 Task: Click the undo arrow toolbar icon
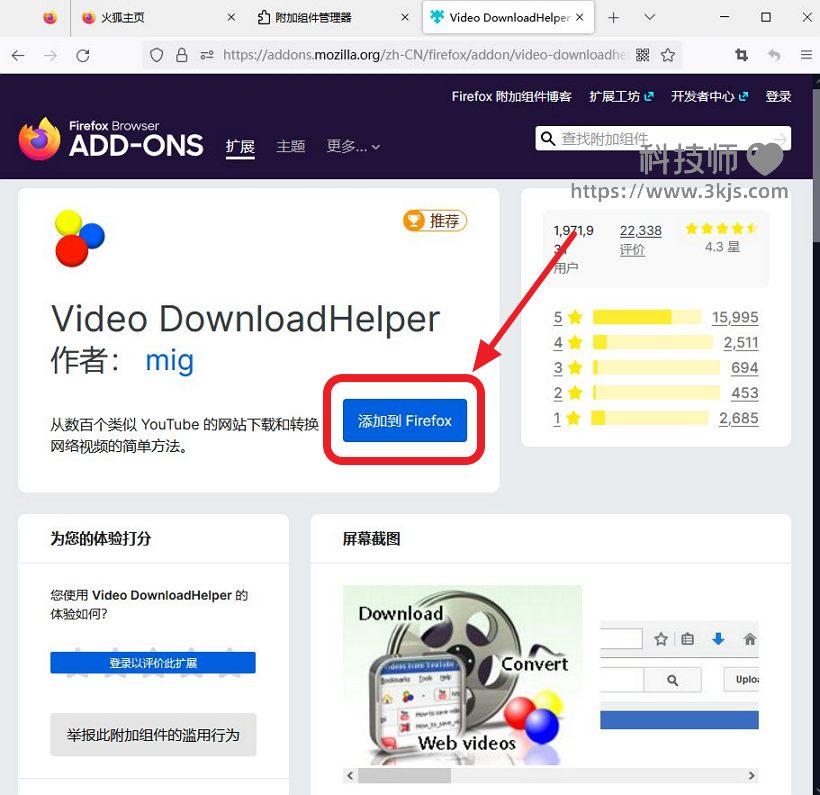pos(774,55)
